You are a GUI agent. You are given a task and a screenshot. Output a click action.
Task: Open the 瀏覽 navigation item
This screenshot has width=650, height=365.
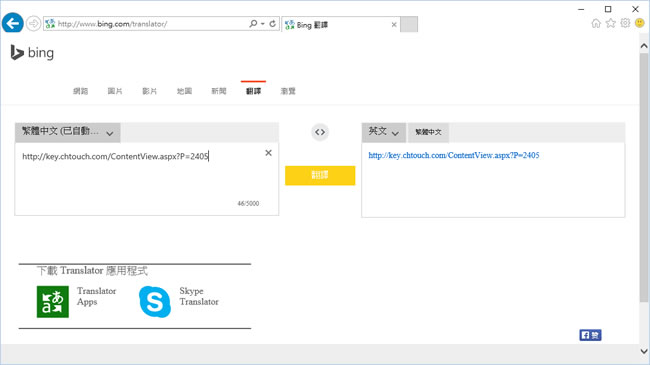click(288, 91)
